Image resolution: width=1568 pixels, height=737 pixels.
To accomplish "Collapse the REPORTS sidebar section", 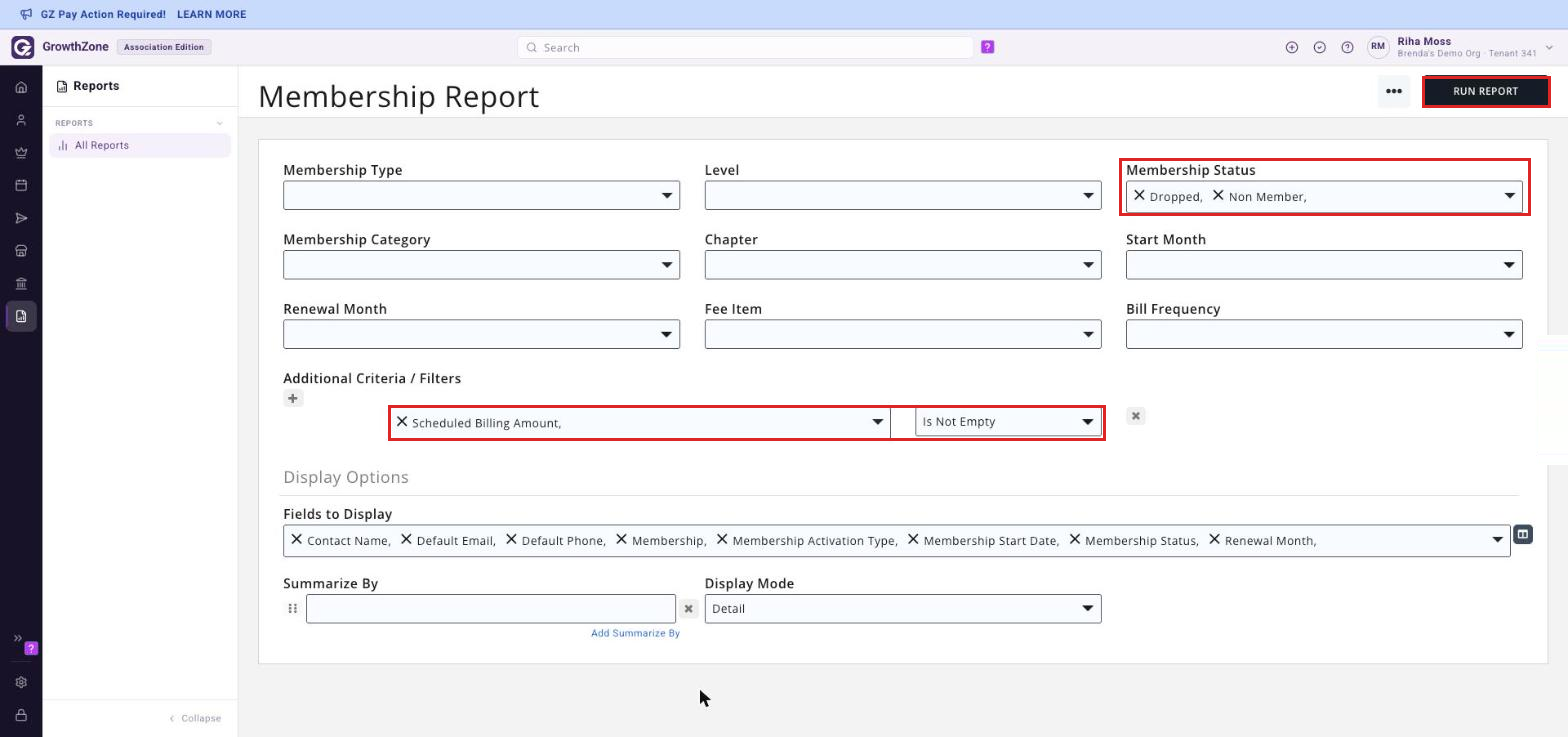I will (x=220, y=123).
